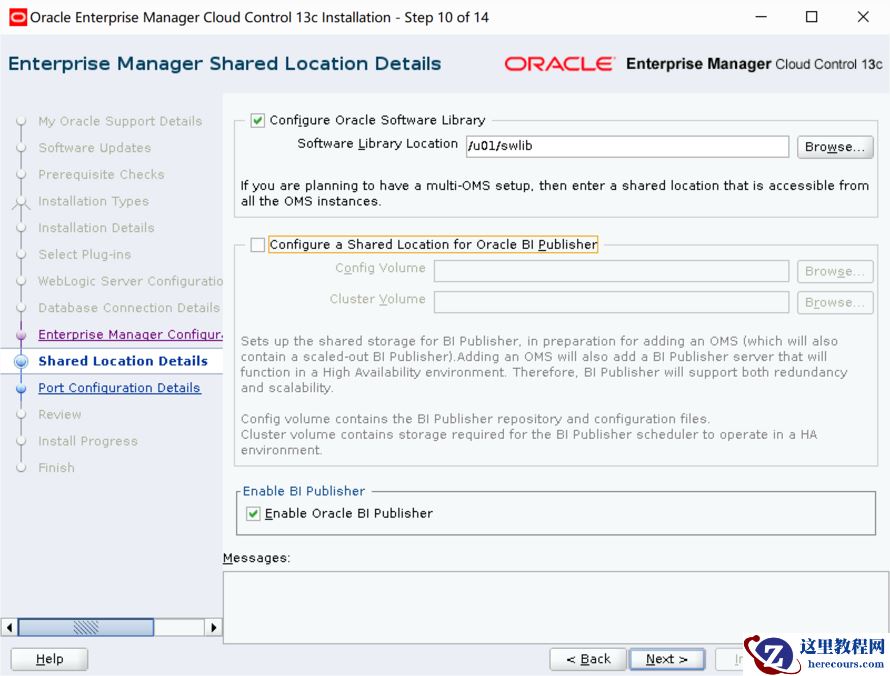890x676 pixels.
Task: Click the Port Configuration Details step bullet icon
Action: (x=21, y=388)
